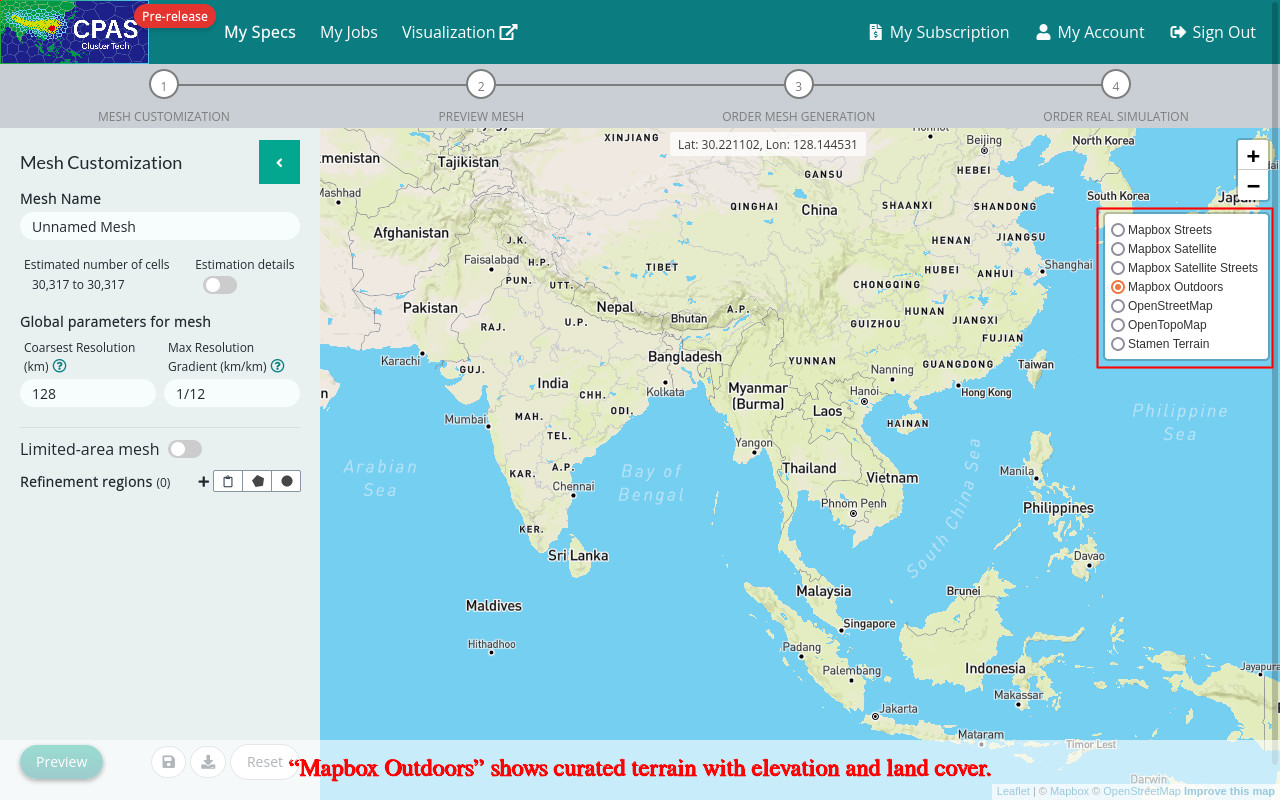The width and height of the screenshot is (1280, 800).
Task: Select the polygon refinement region tool
Action: pyautogui.click(x=258, y=481)
